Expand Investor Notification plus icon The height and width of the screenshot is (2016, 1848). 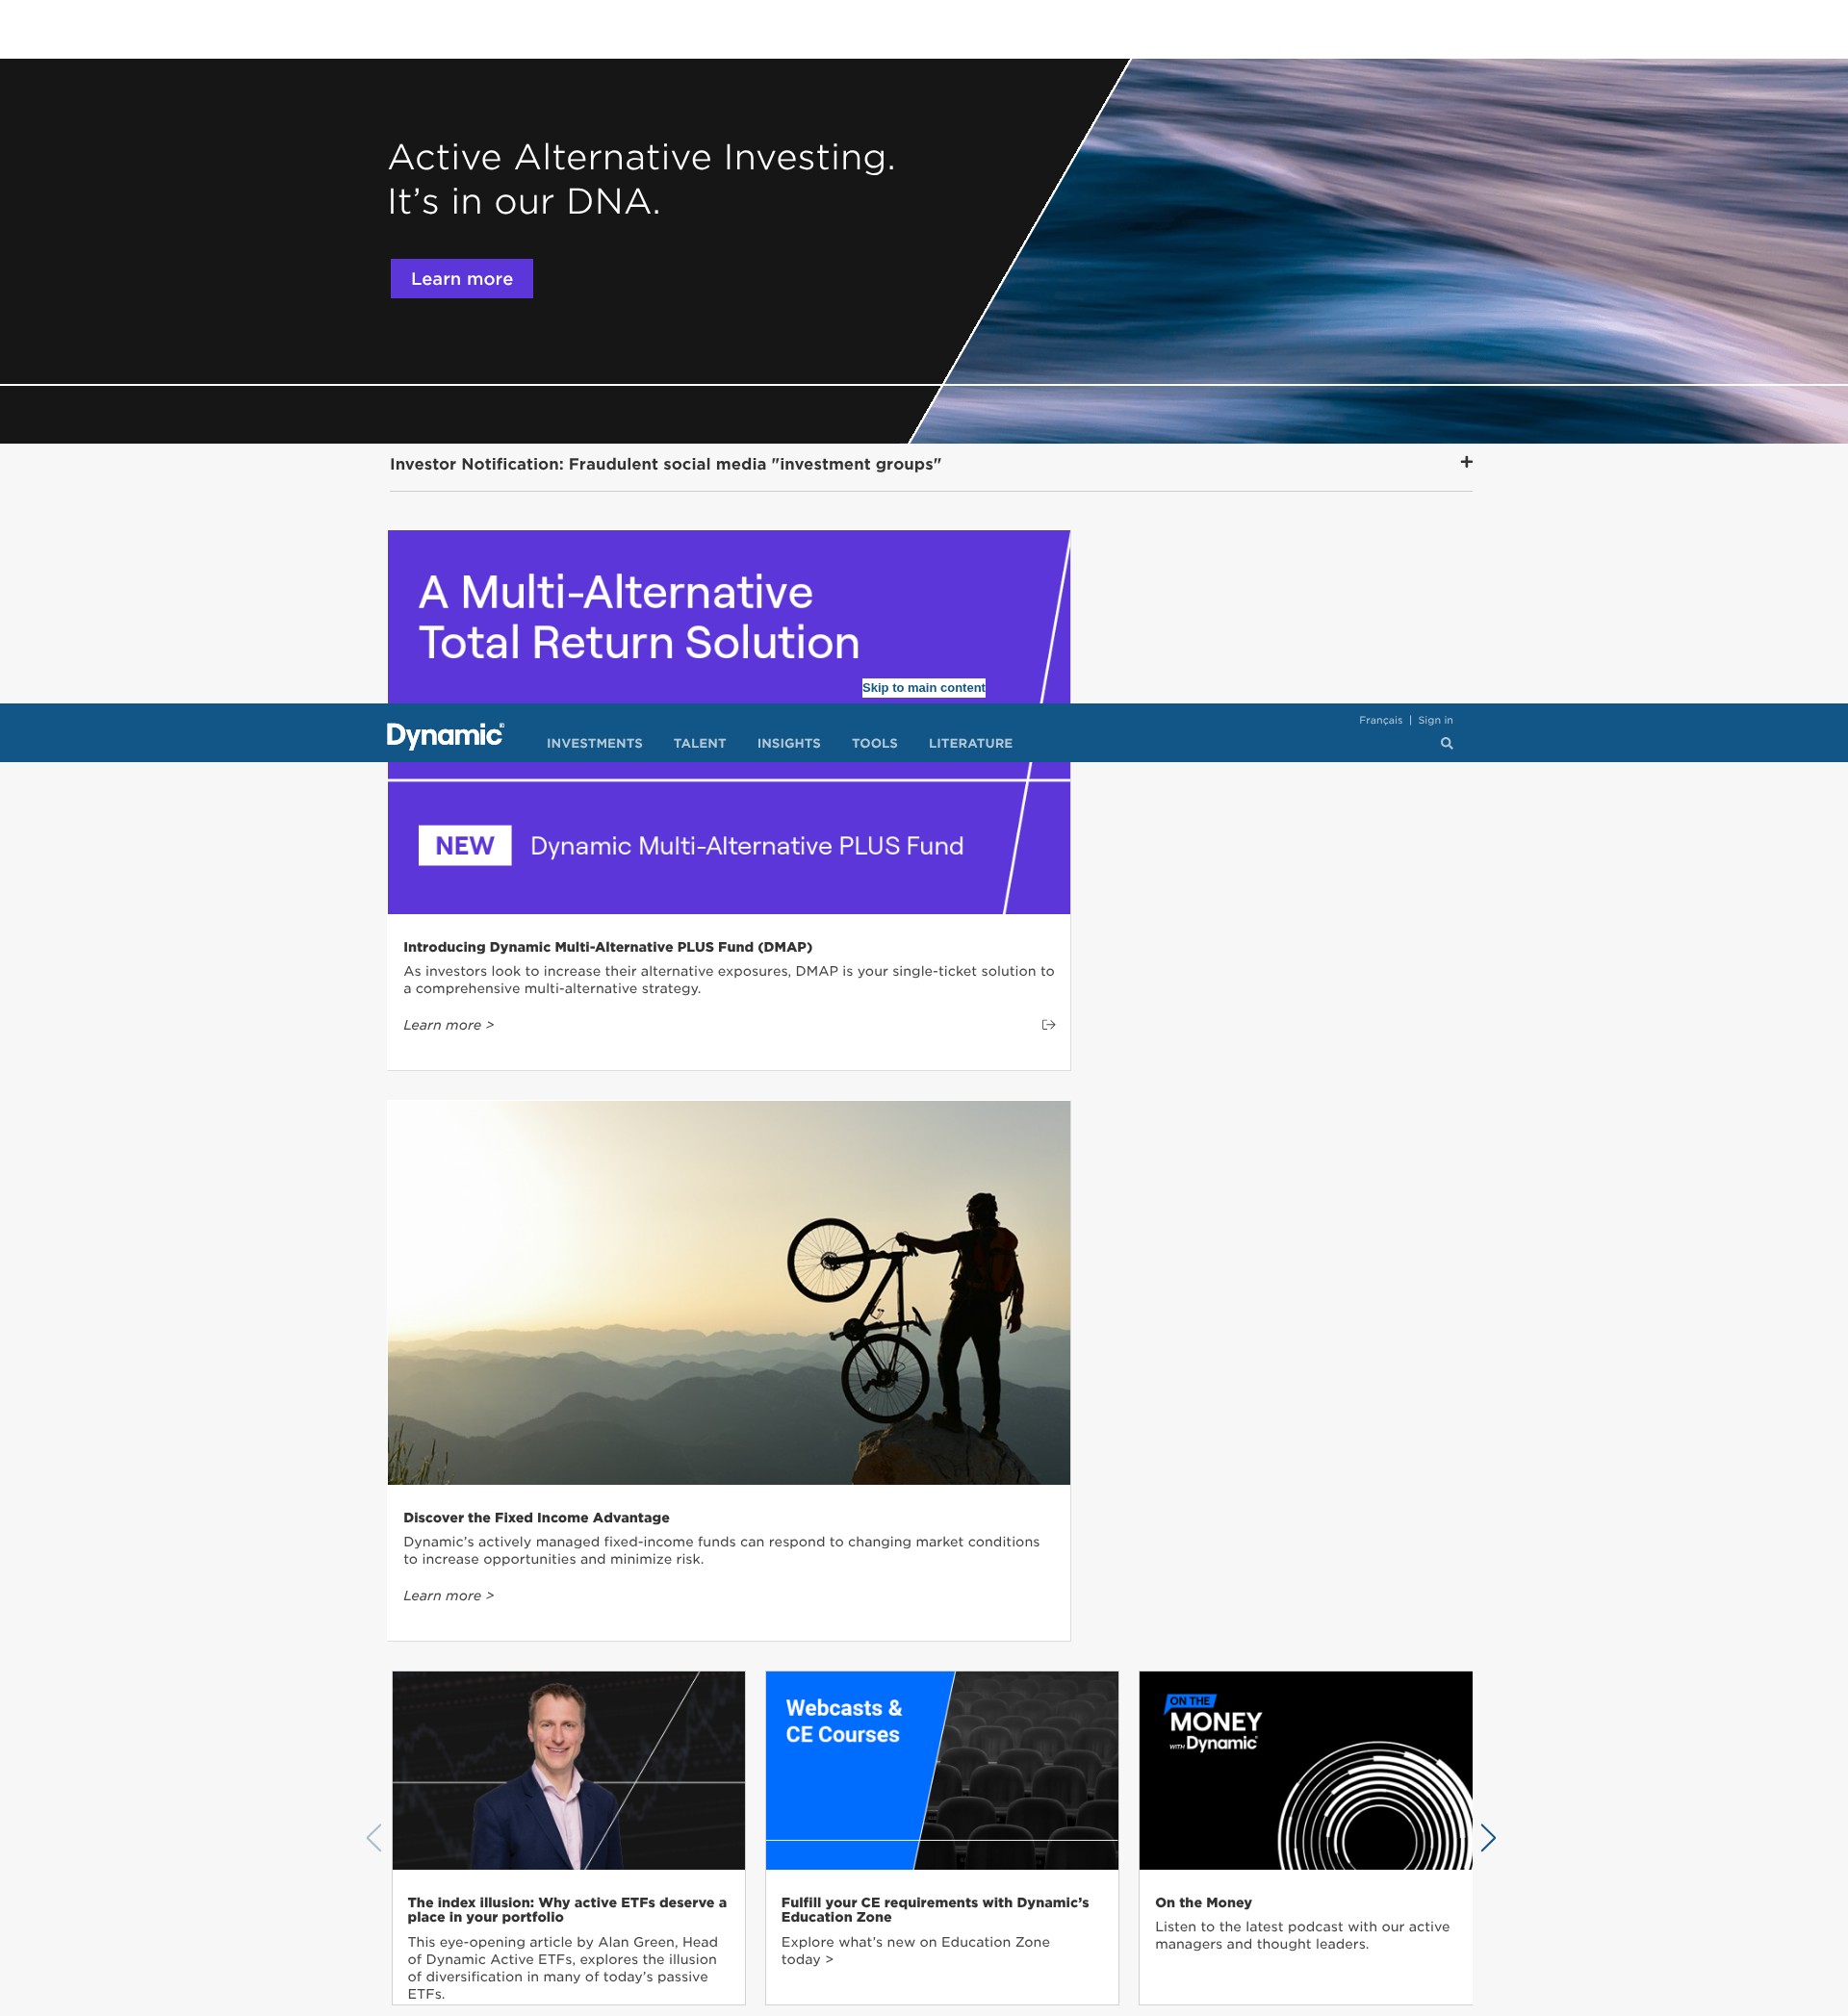[x=1466, y=462]
